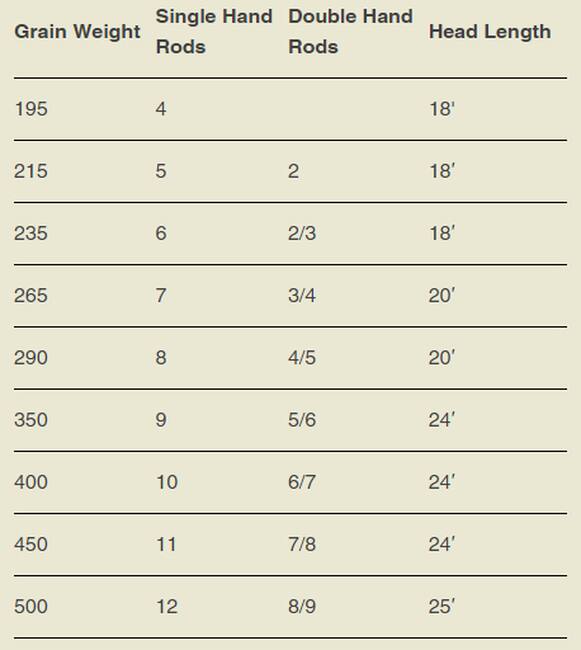
Task: Click the 8/9 double hand rods value
Action: (x=302, y=606)
